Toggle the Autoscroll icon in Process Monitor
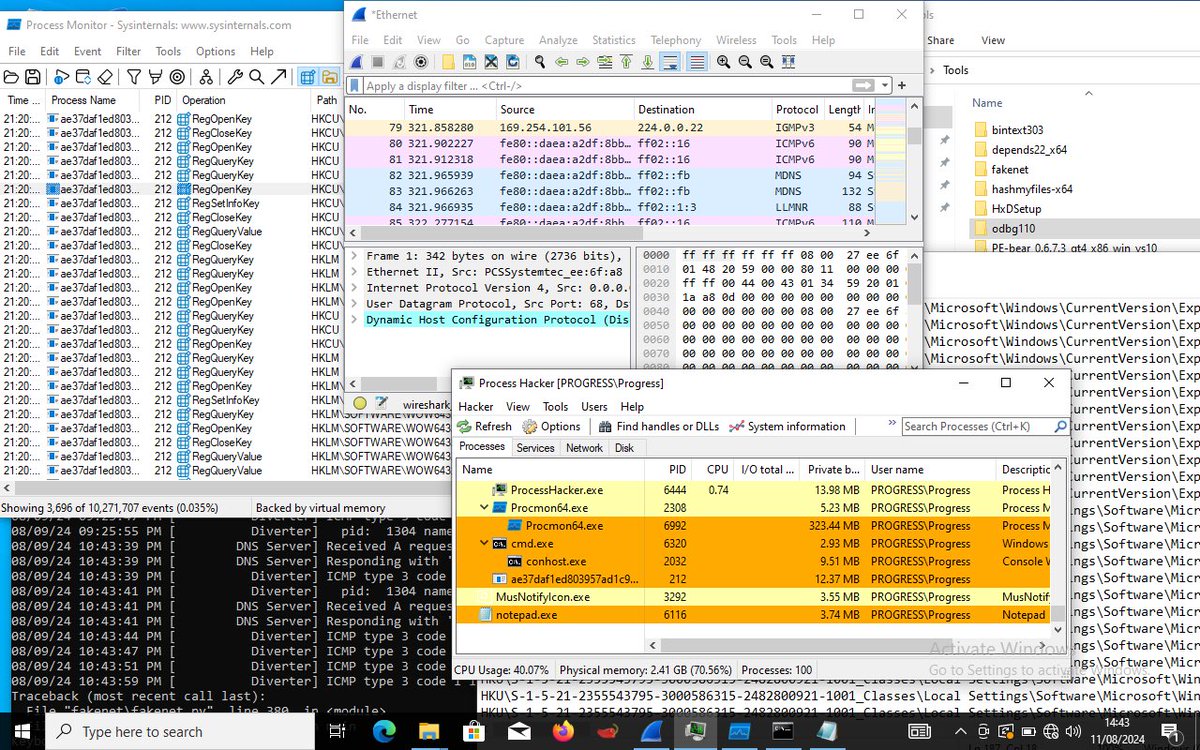This screenshot has width=1200, height=750. pos(83,77)
